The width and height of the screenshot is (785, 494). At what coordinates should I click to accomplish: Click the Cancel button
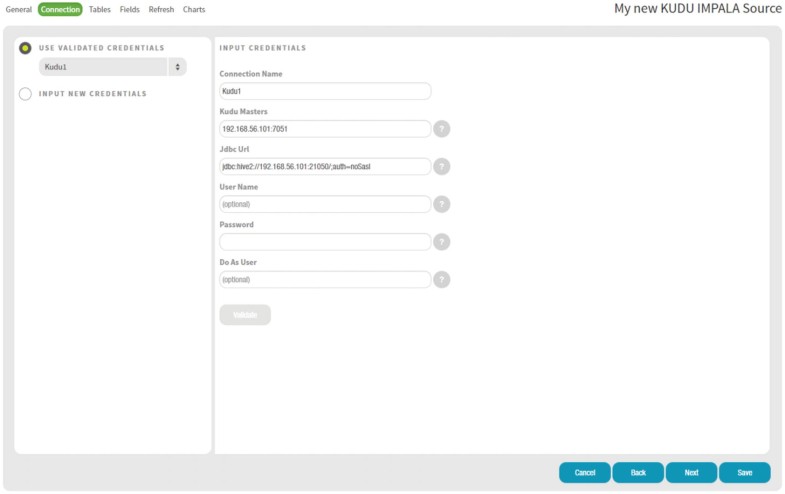pos(585,472)
